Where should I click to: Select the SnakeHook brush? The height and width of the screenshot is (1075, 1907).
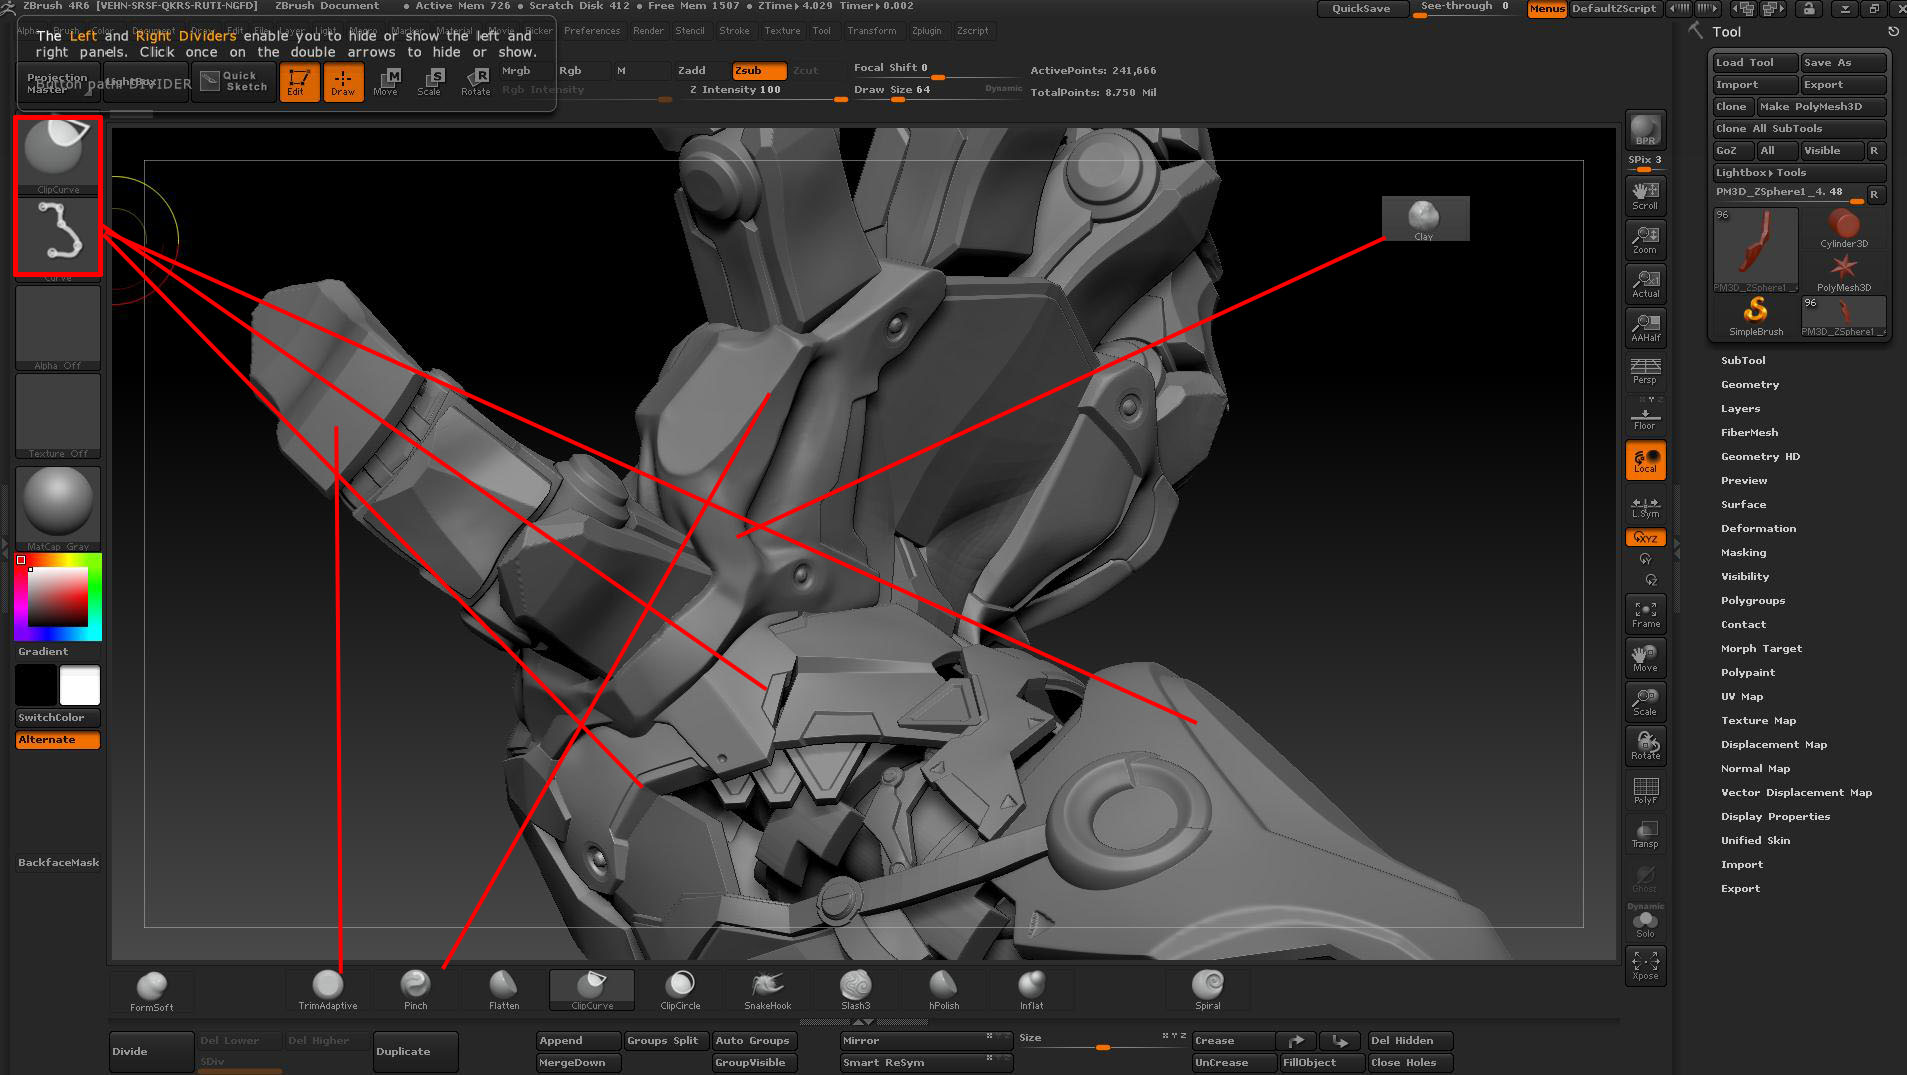point(768,989)
